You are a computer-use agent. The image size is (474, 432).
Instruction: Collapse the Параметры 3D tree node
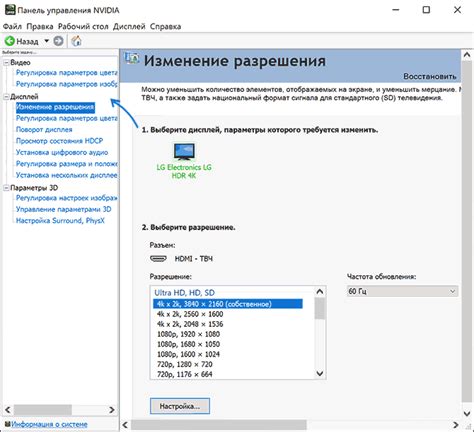click(6, 188)
